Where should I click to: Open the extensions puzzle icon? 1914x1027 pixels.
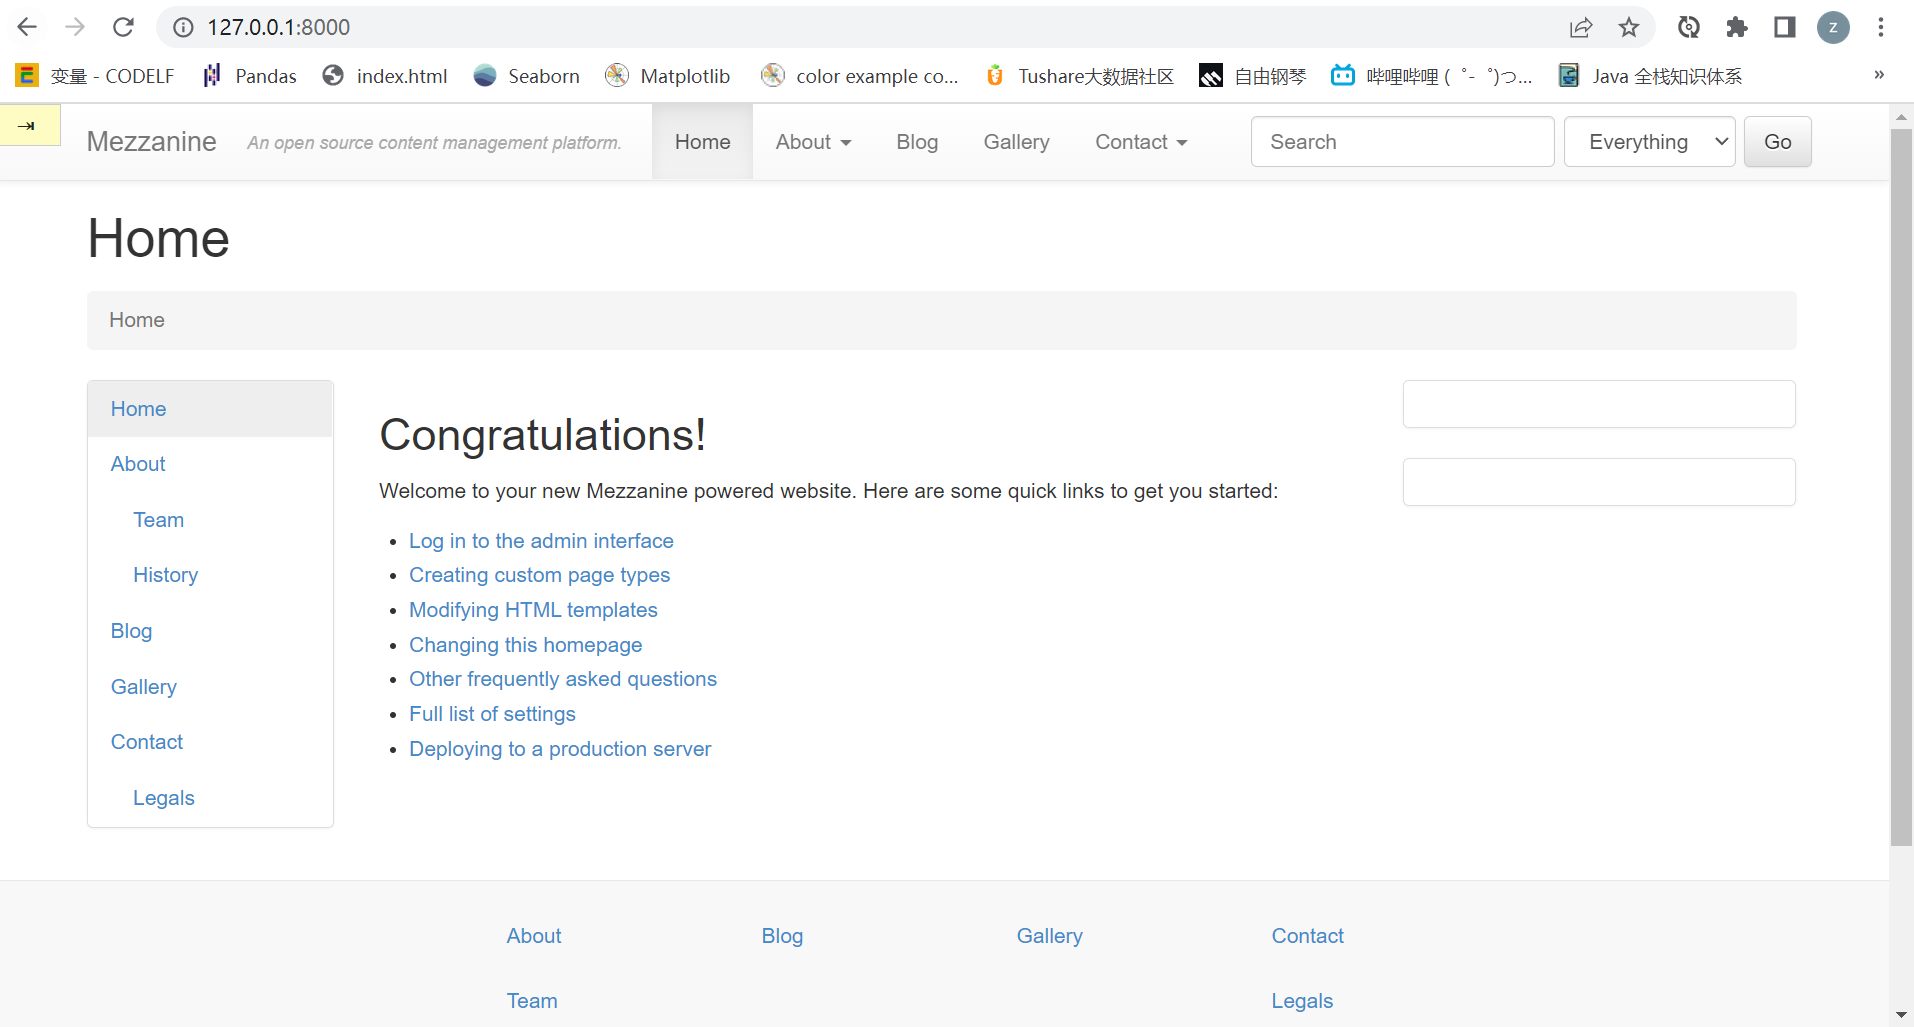click(1737, 27)
